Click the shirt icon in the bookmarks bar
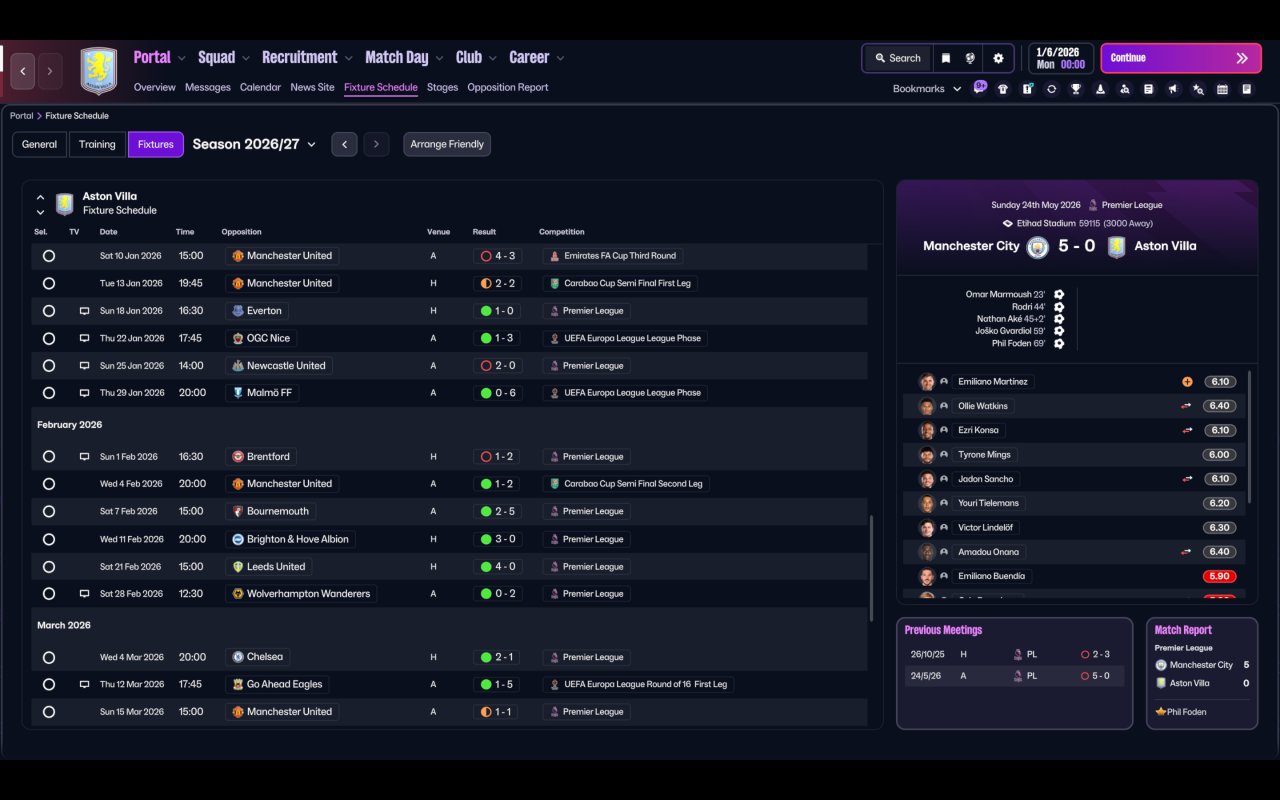Screen dimensions: 1280x800 tap(1003, 89)
